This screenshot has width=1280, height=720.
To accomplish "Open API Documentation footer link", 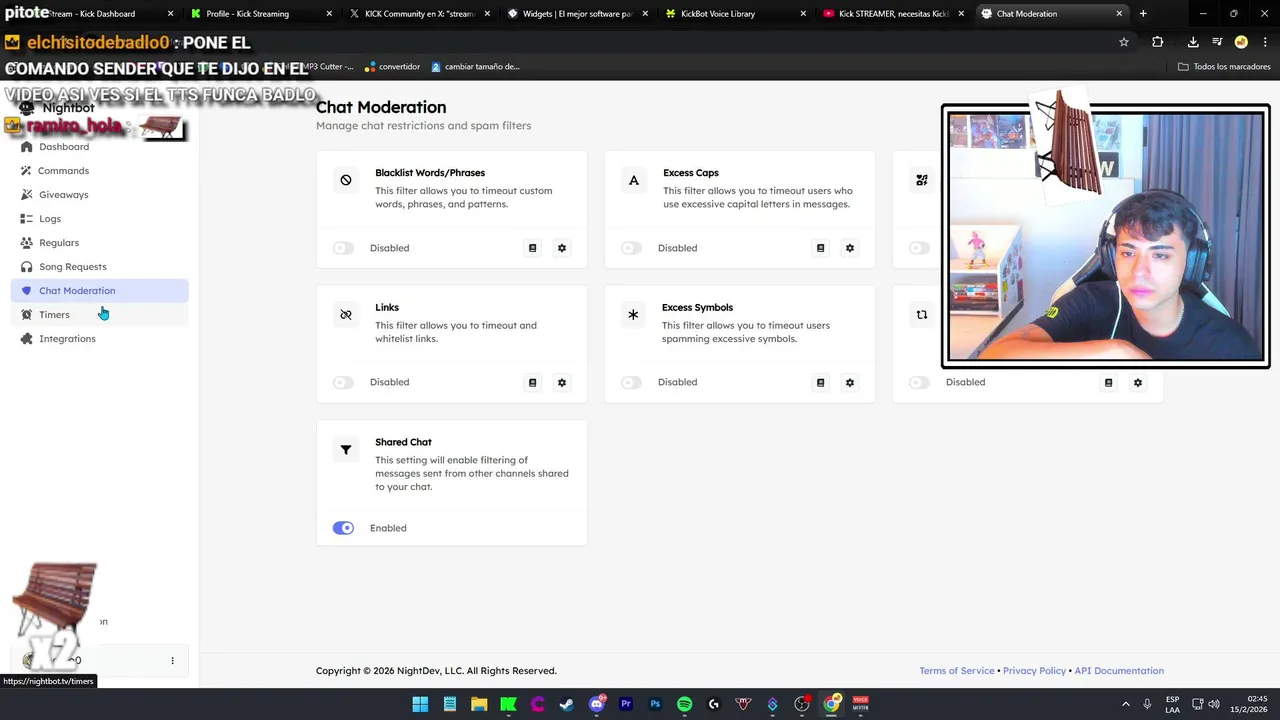I will (1119, 671).
